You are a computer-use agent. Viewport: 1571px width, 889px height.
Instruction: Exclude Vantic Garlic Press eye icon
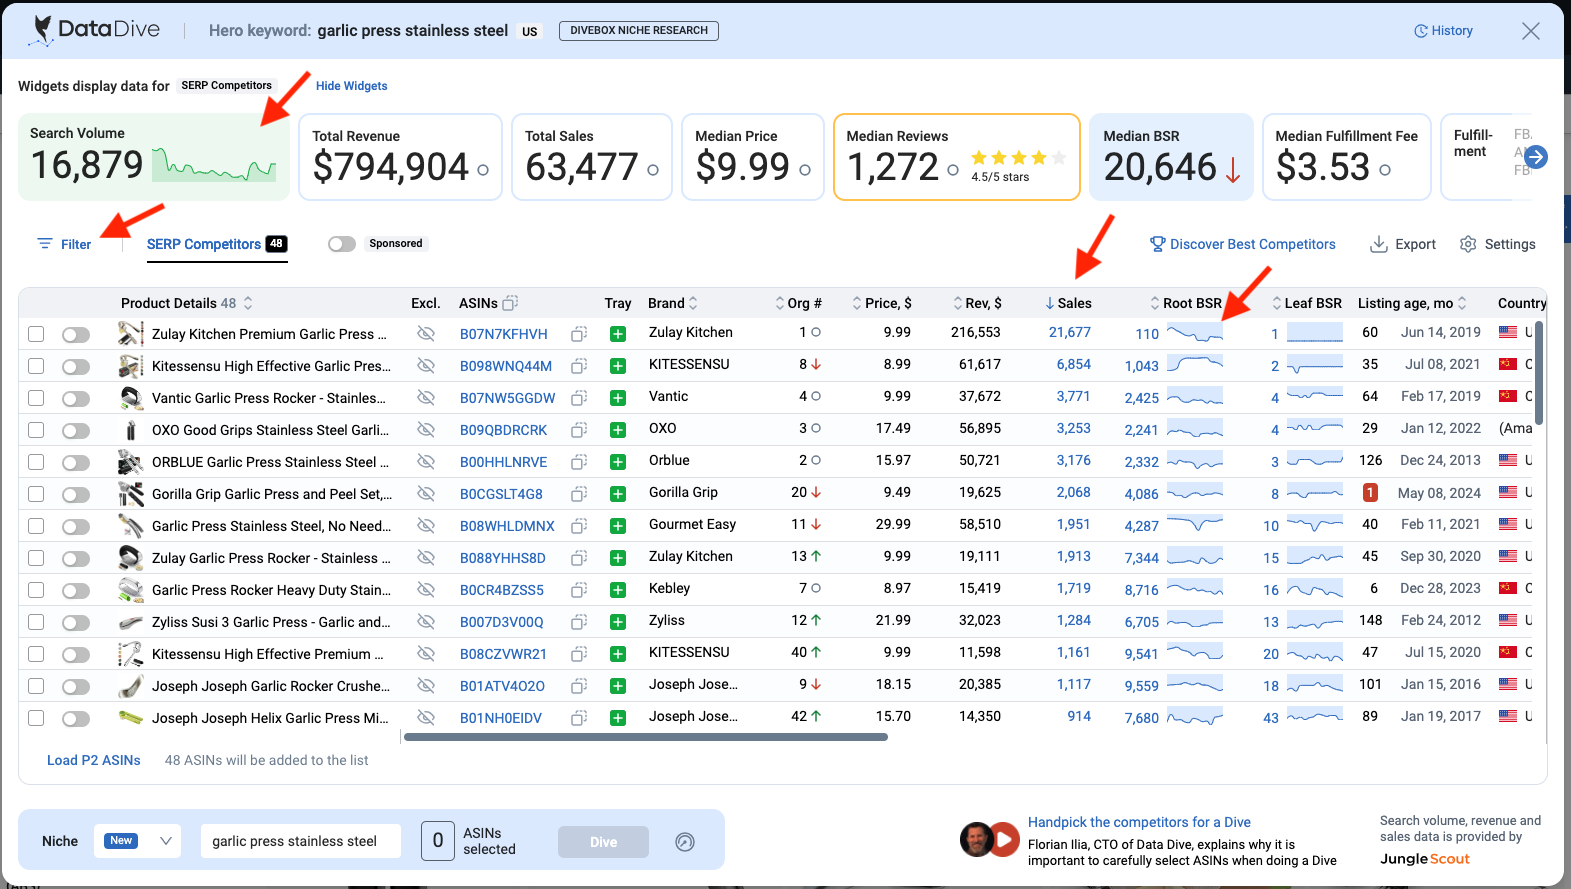[426, 397]
